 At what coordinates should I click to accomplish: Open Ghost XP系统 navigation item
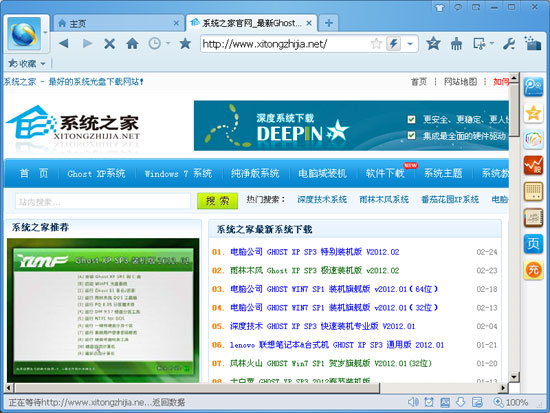tap(96, 173)
